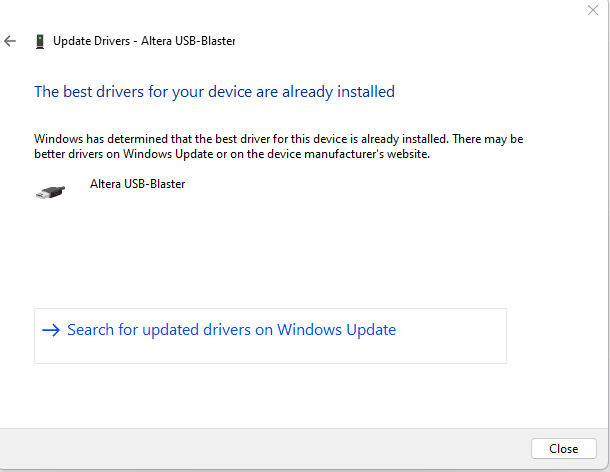Search for updated drivers on Windows Update
Image resolution: width=610 pixels, height=472 pixels.
(231, 330)
